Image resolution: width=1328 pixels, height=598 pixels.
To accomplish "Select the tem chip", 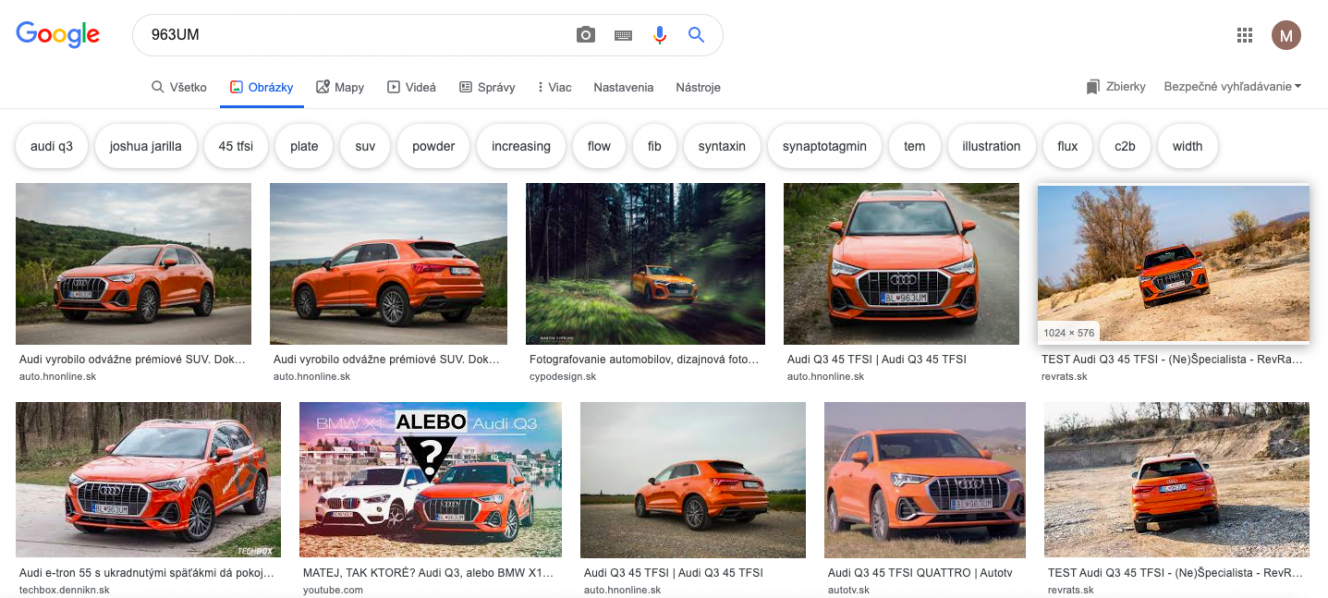I will coord(915,146).
